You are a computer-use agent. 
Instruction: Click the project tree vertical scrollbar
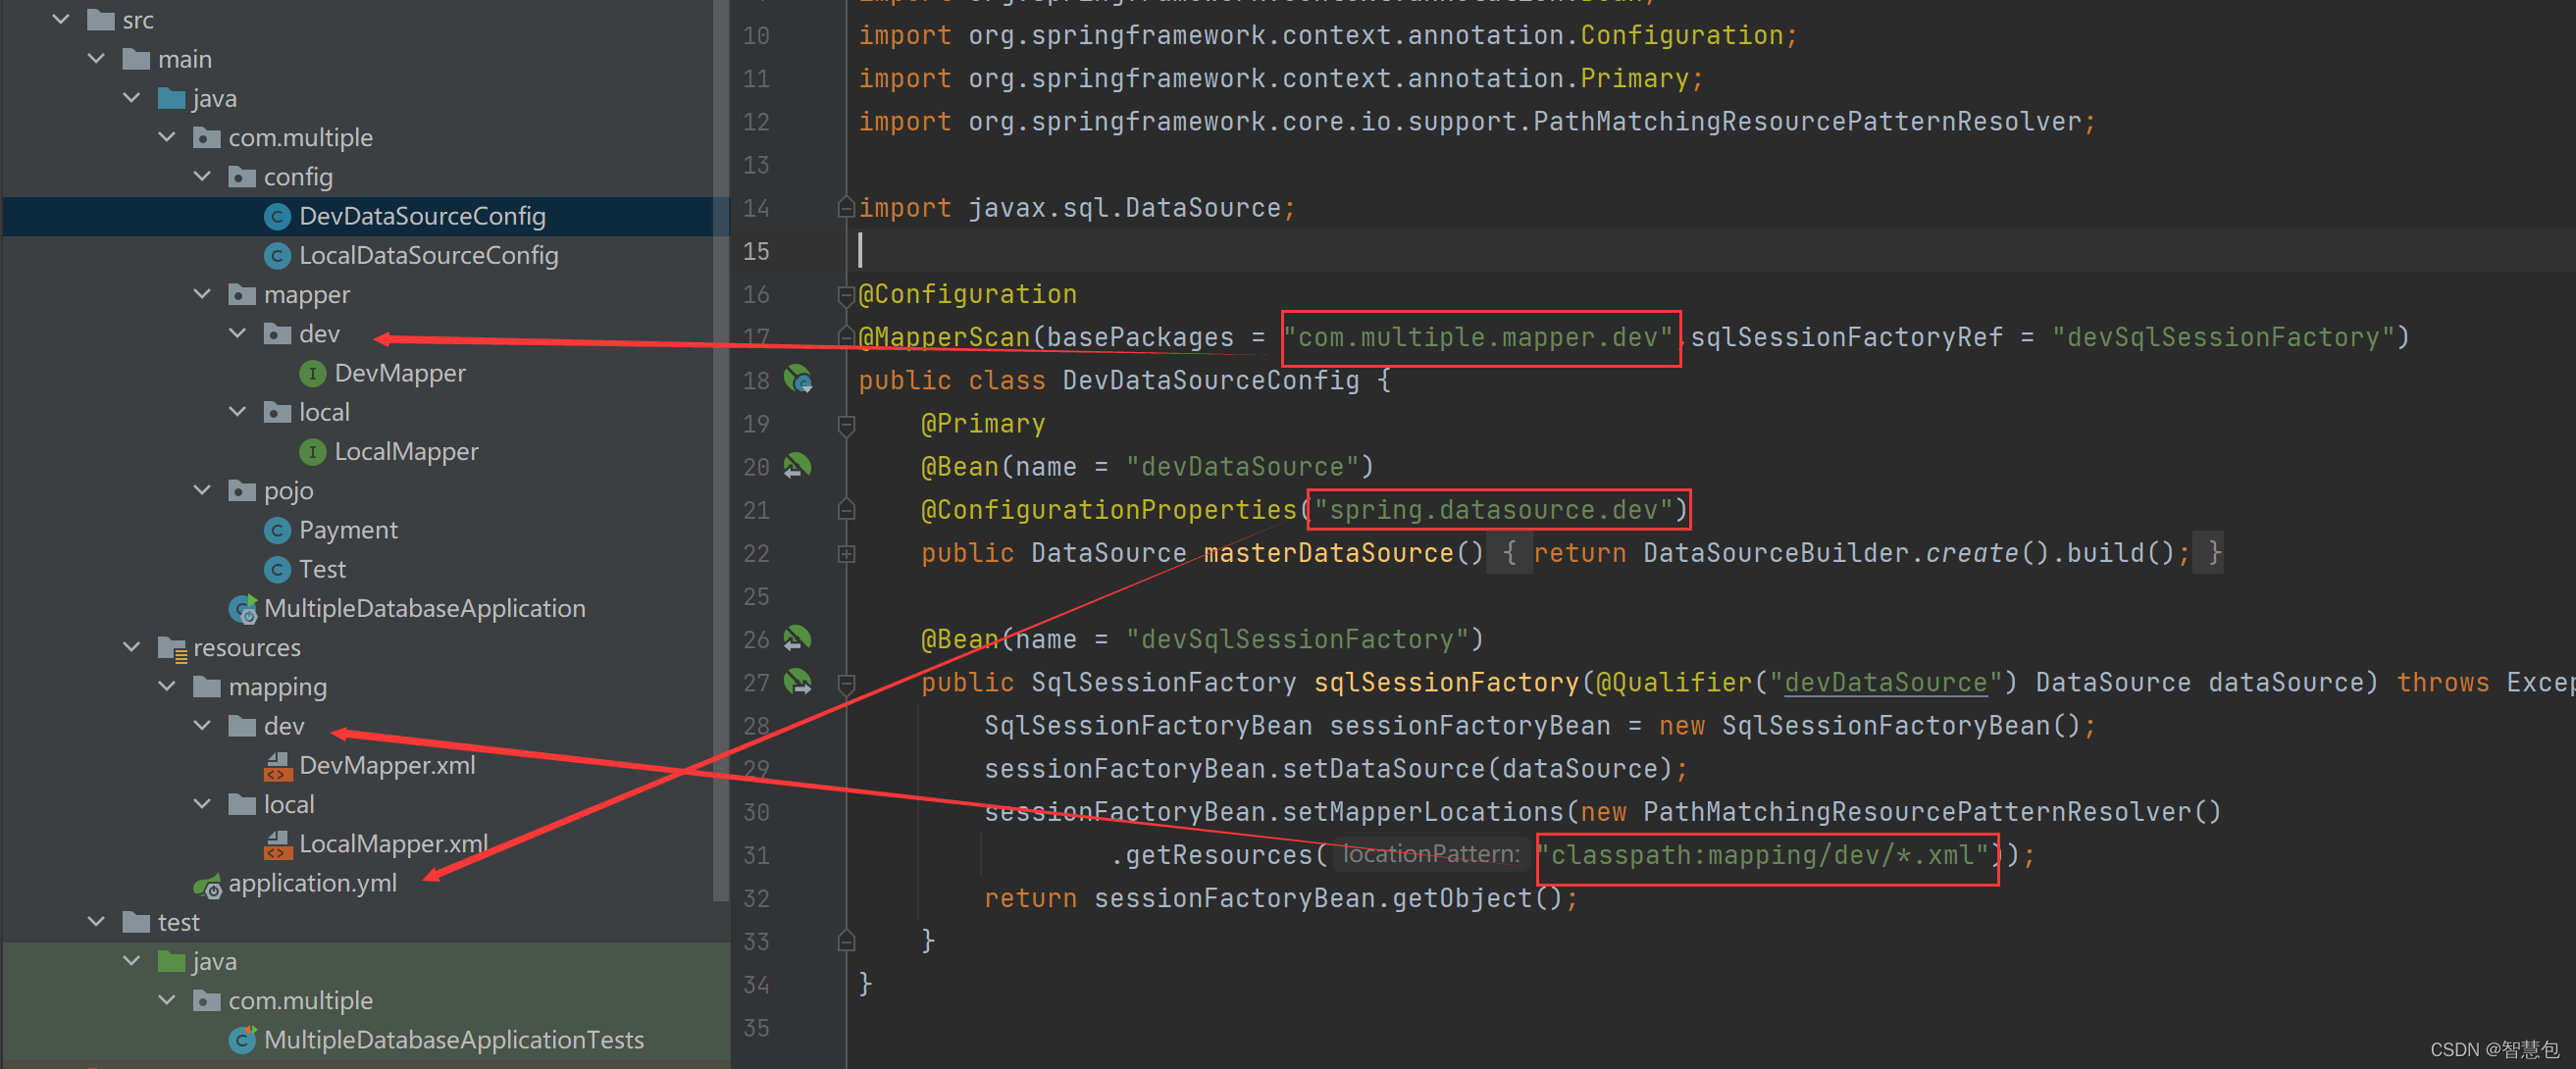[x=721, y=450]
